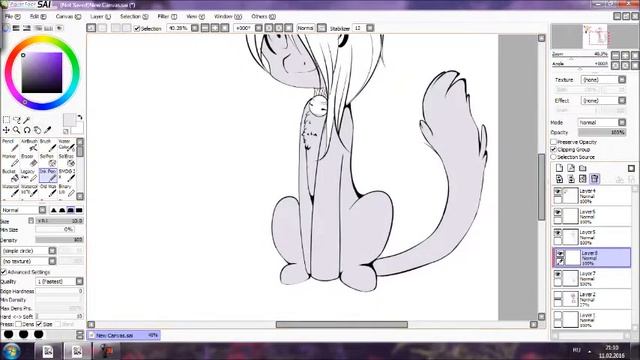Select the magic wand tool
640x360 pixels.
point(27,120)
